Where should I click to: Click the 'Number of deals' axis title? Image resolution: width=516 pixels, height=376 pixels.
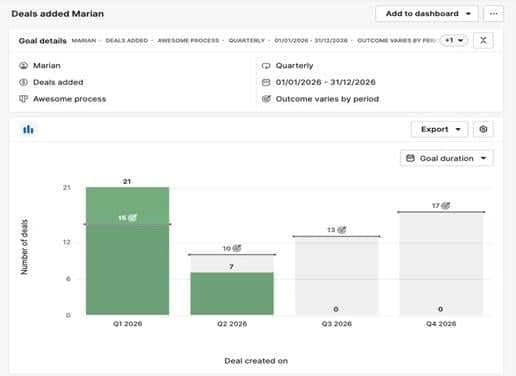pos(24,247)
